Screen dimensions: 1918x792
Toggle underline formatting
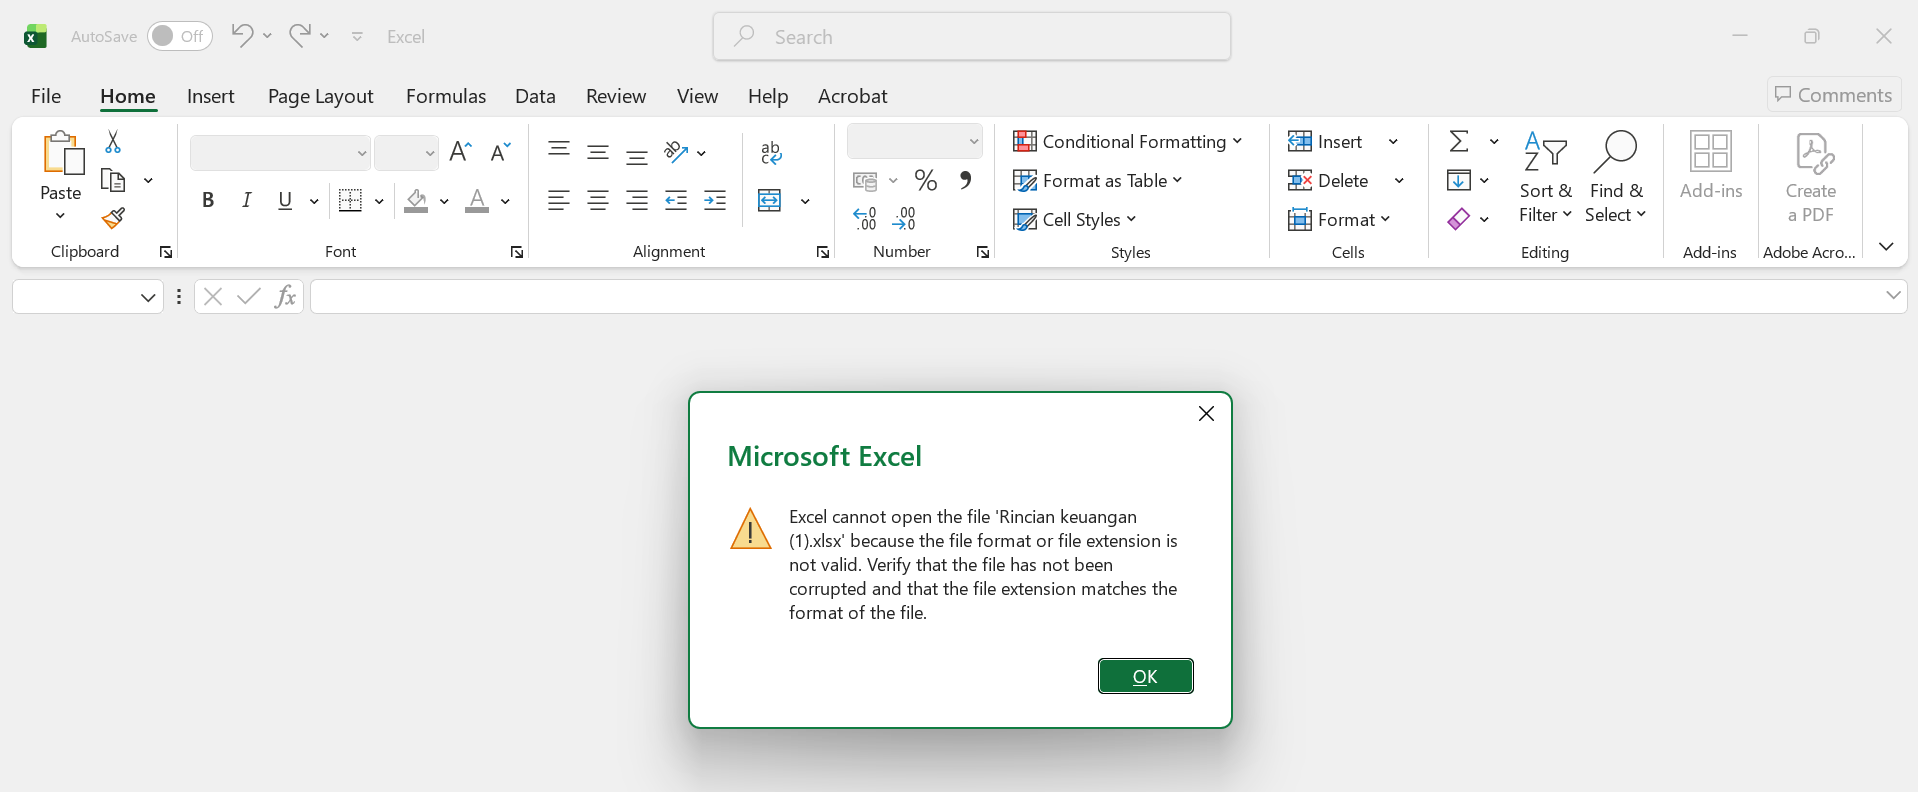pos(285,200)
